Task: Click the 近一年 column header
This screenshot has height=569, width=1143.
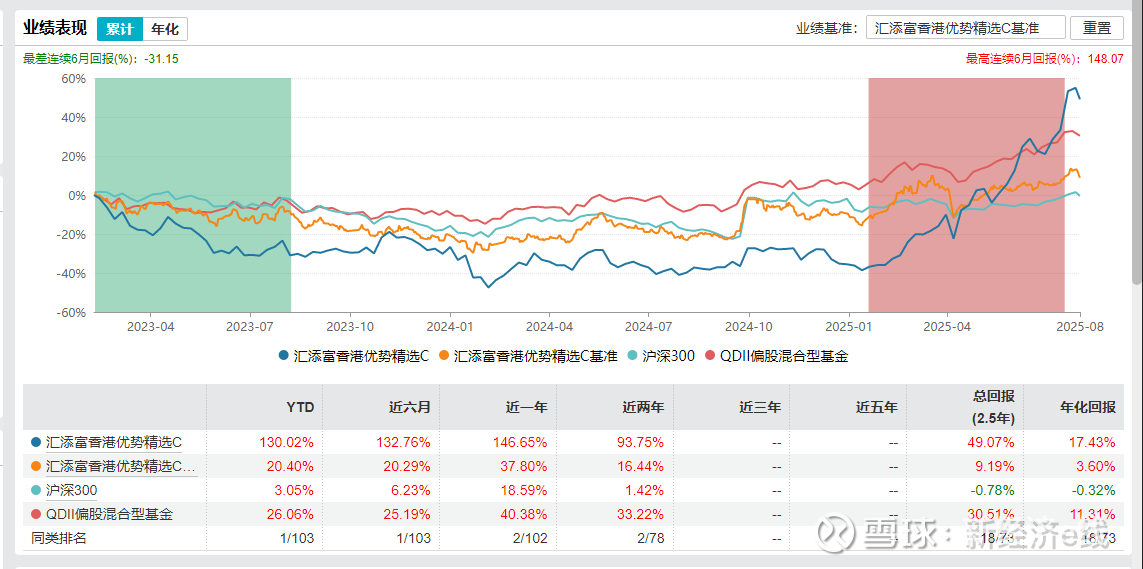Action: tap(526, 407)
